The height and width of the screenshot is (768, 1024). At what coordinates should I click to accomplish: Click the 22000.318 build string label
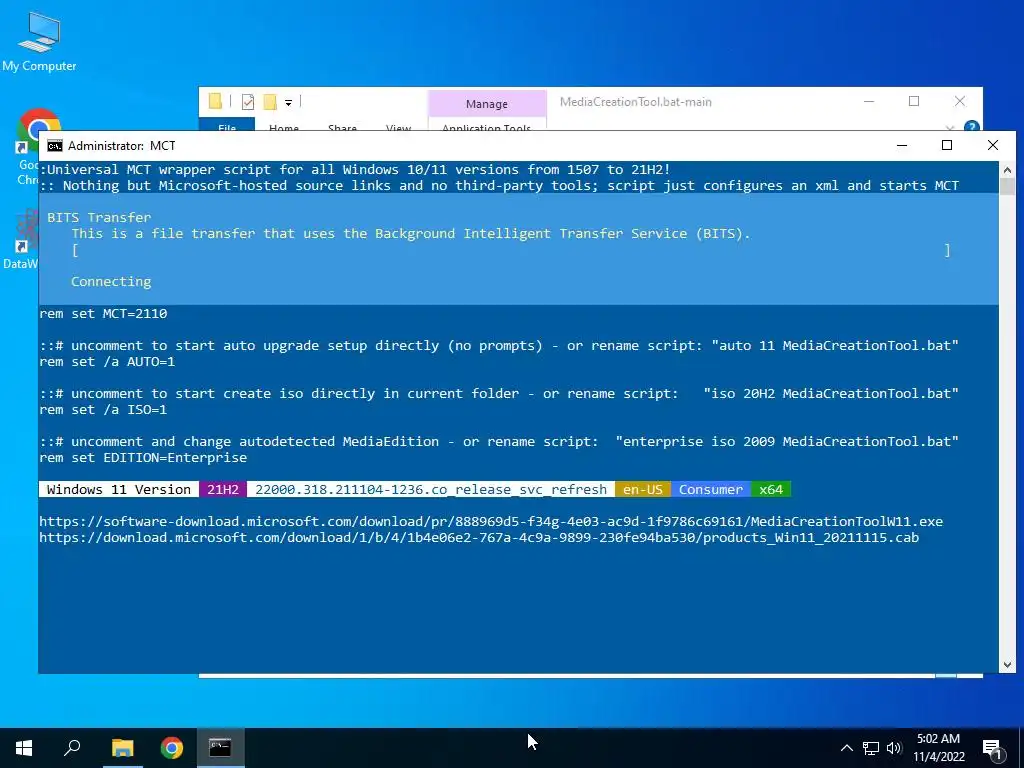coord(431,489)
